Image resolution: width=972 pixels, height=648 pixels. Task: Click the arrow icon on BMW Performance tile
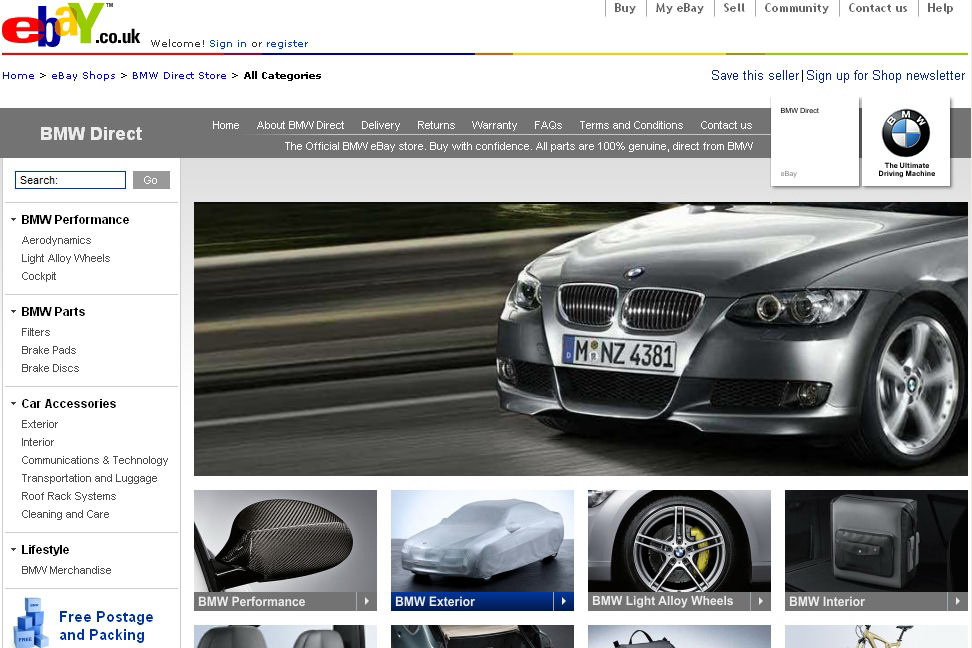pyautogui.click(x=367, y=601)
